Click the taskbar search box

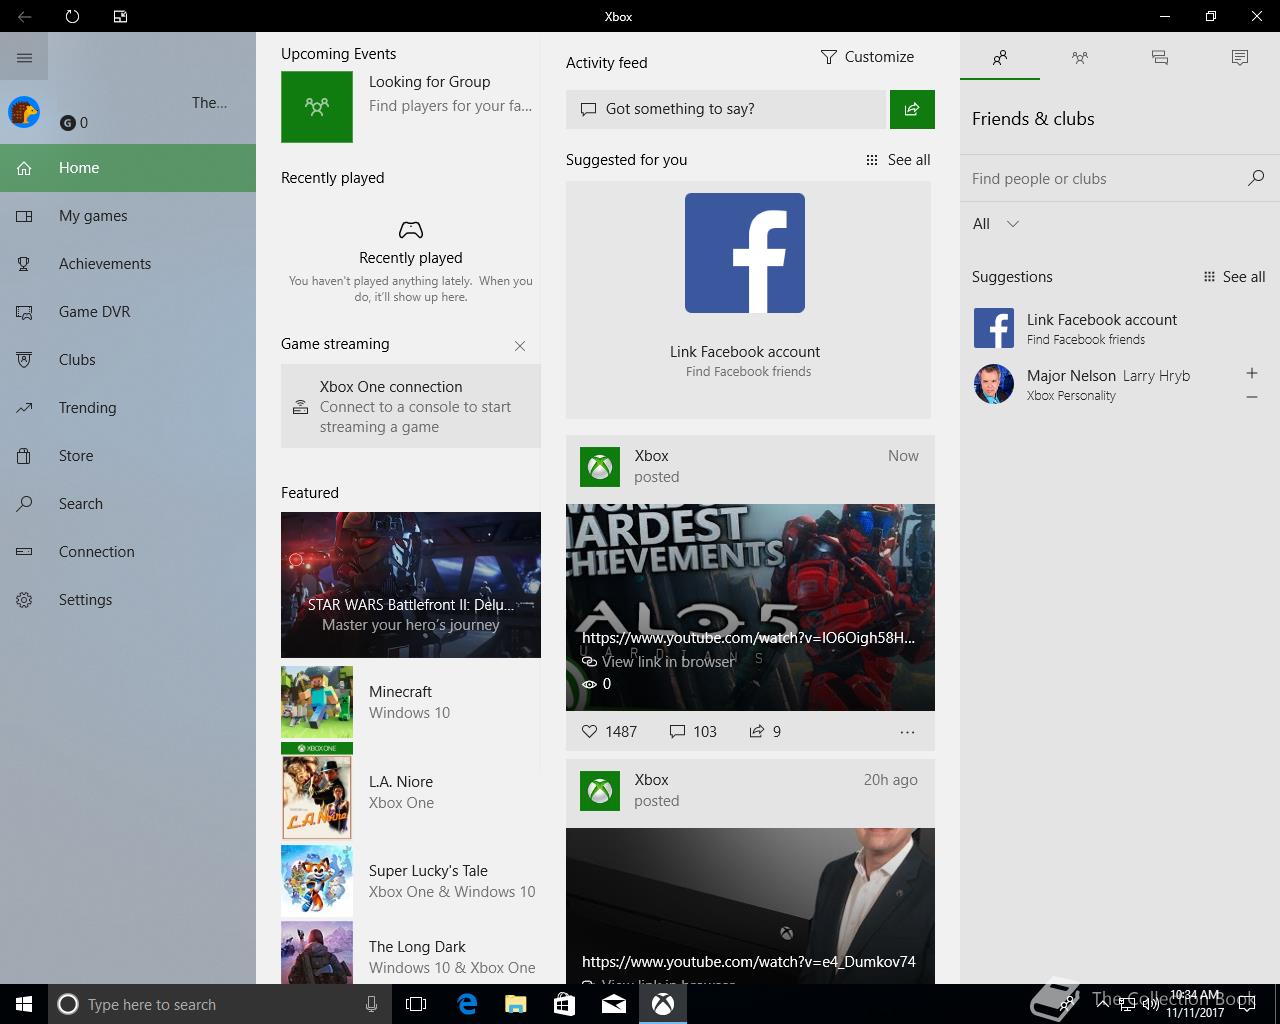218,1004
